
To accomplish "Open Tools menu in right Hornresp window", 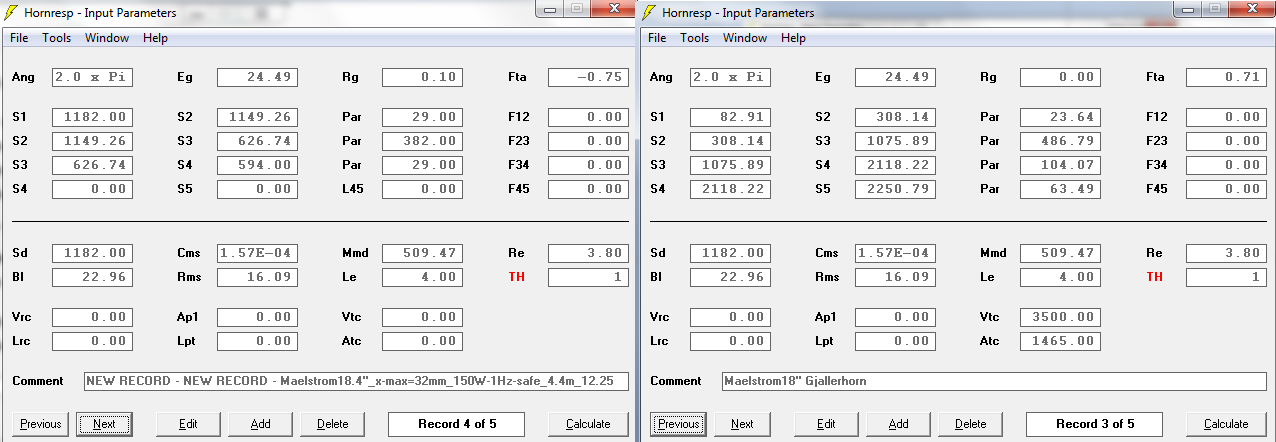I will [x=694, y=38].
